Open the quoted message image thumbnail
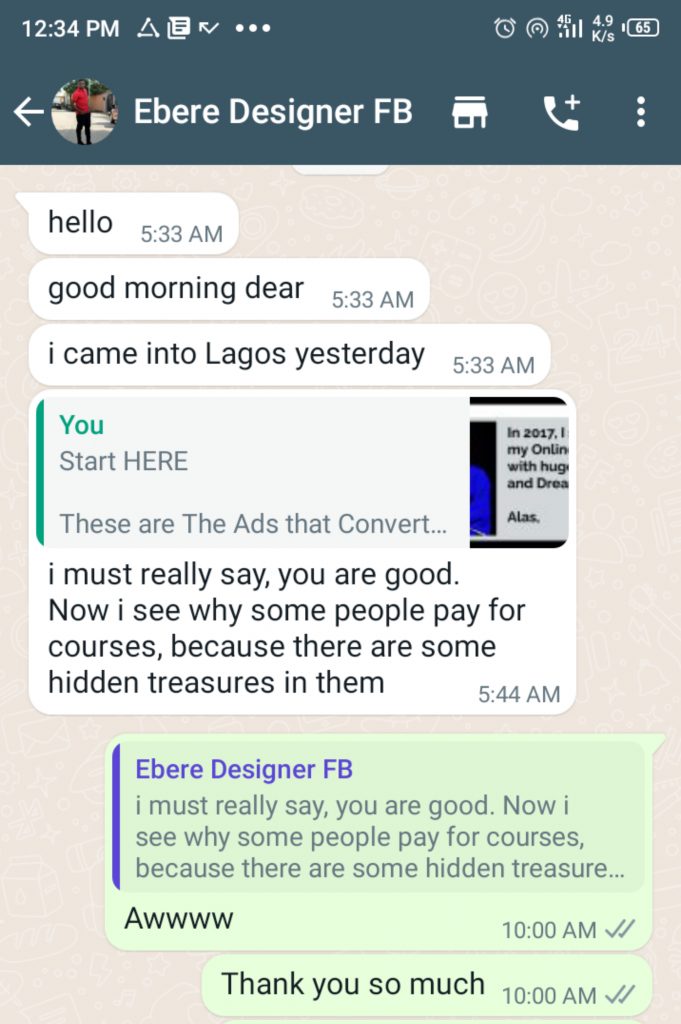 pos(519,472)
